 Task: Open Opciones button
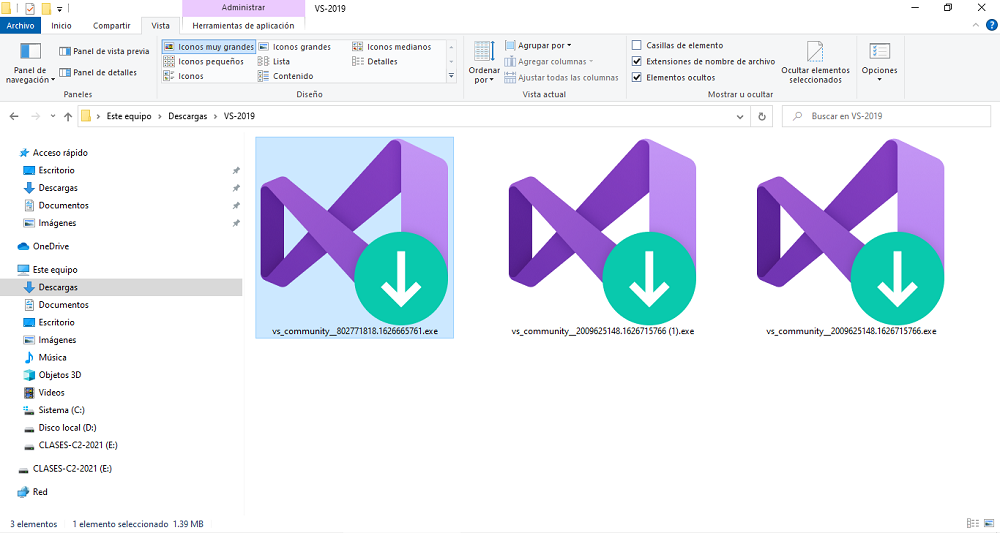pos(879,62)
